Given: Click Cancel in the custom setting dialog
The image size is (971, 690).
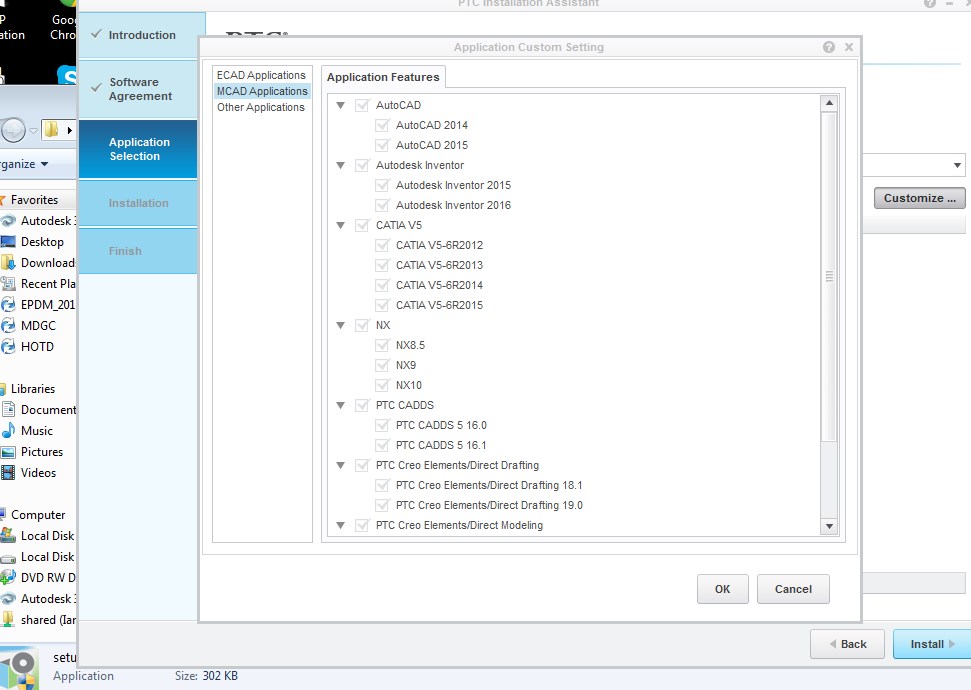Looking at the screenshot, I should [x=793, y=589].
